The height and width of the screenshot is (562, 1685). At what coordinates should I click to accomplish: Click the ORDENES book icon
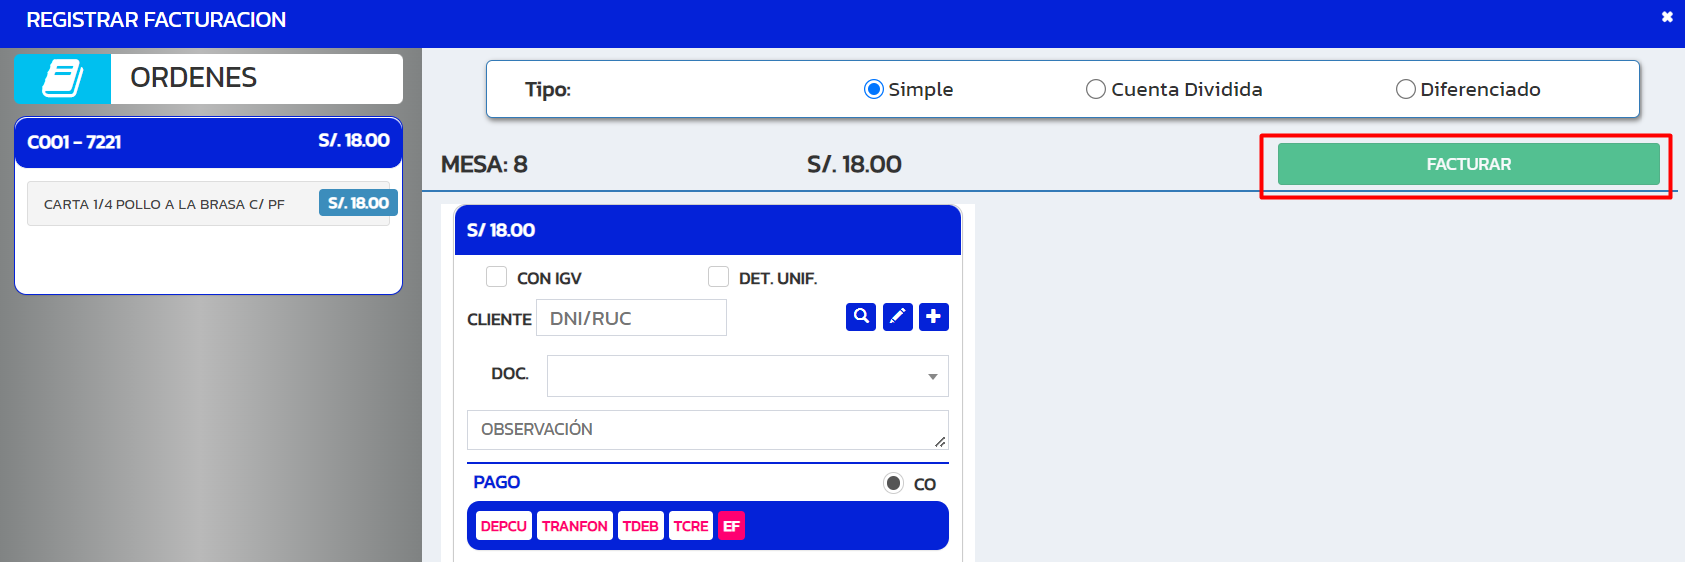click(x=62, y=78)
